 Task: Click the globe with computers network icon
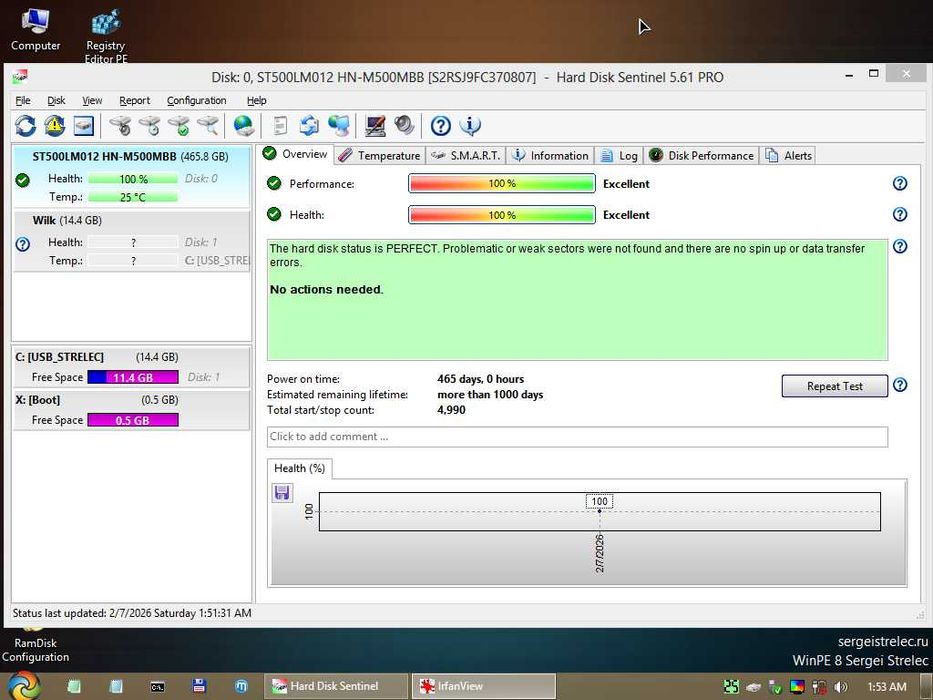click(339, 126)
